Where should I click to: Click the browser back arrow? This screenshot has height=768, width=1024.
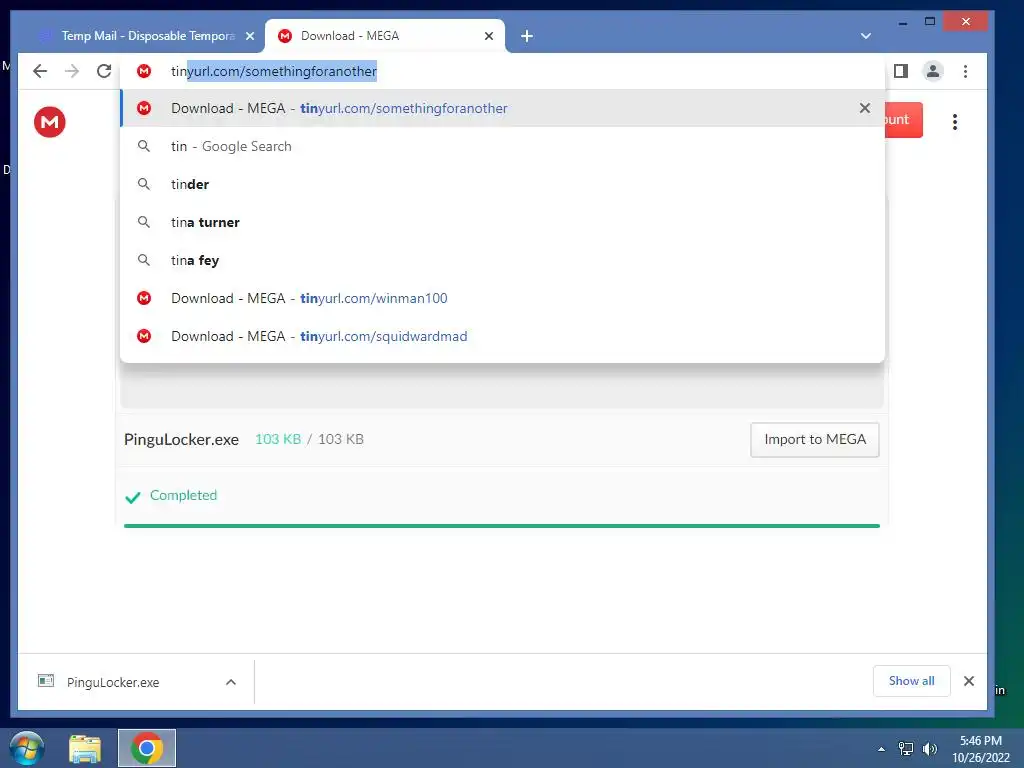click(40, 71)
